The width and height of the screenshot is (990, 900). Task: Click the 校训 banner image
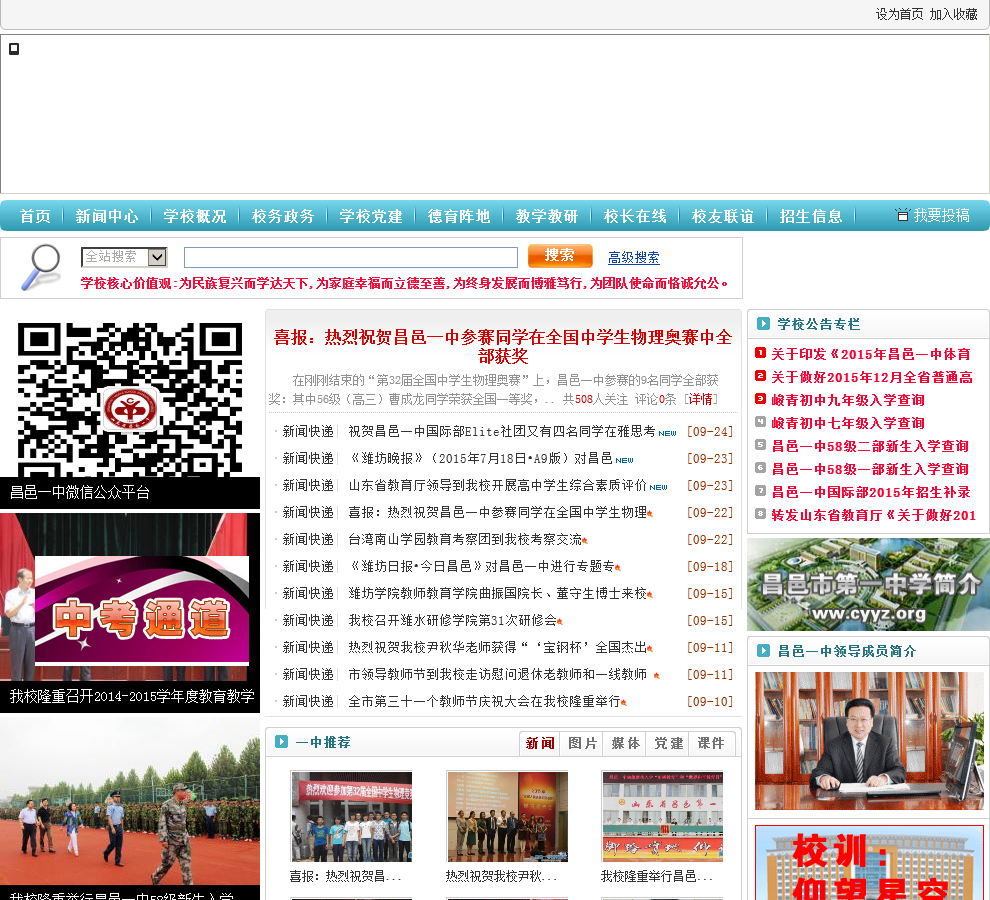[x=869, y=862]
